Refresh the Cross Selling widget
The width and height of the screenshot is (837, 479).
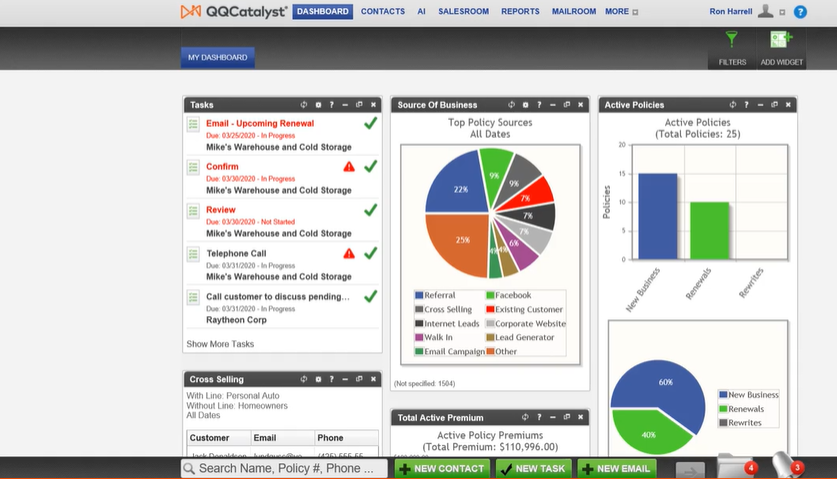pyautogui.click(x=304, y=379)
